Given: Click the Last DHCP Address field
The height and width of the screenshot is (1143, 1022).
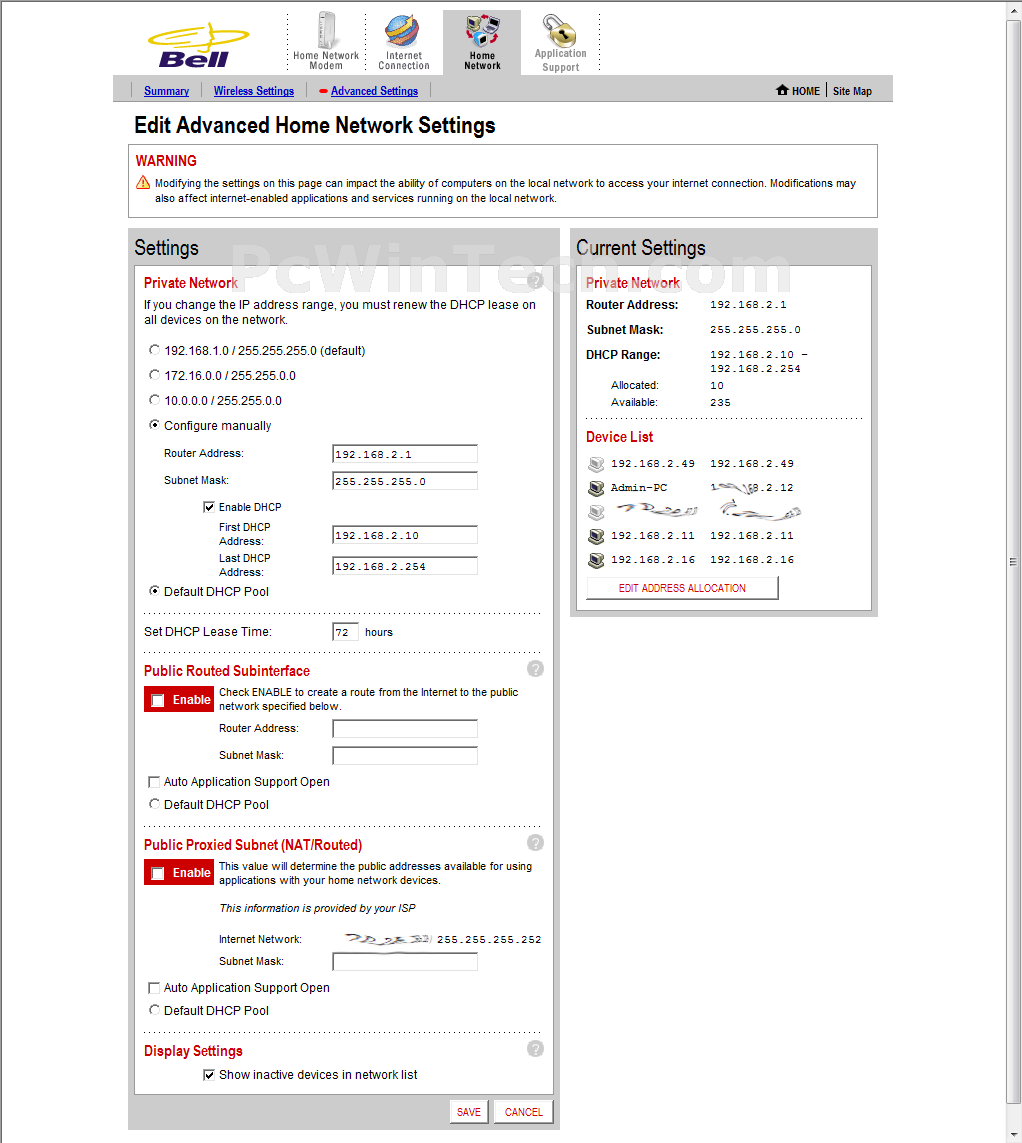Looking at the screenshot, I should 405,566.
